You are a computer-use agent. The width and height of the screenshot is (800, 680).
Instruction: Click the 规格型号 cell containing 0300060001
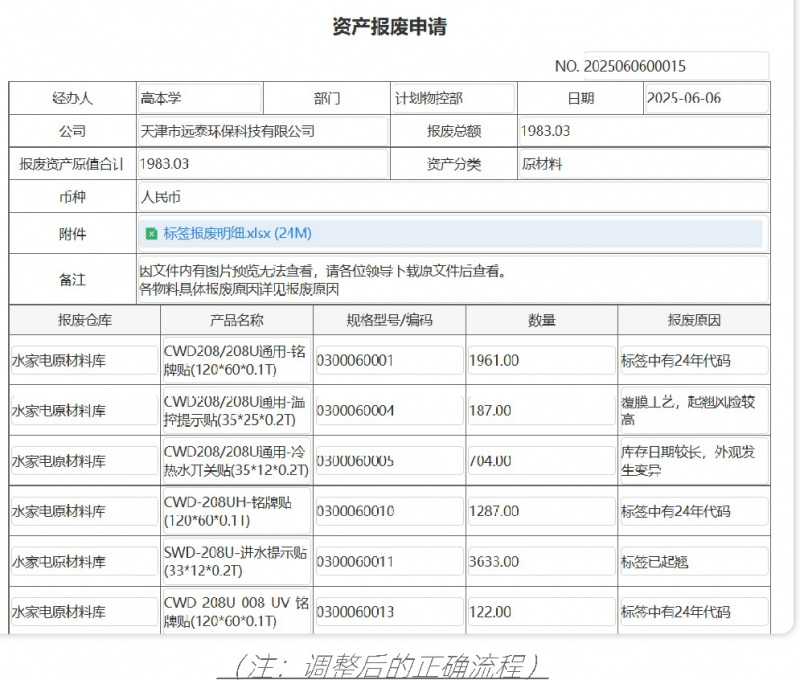(389, 360)
